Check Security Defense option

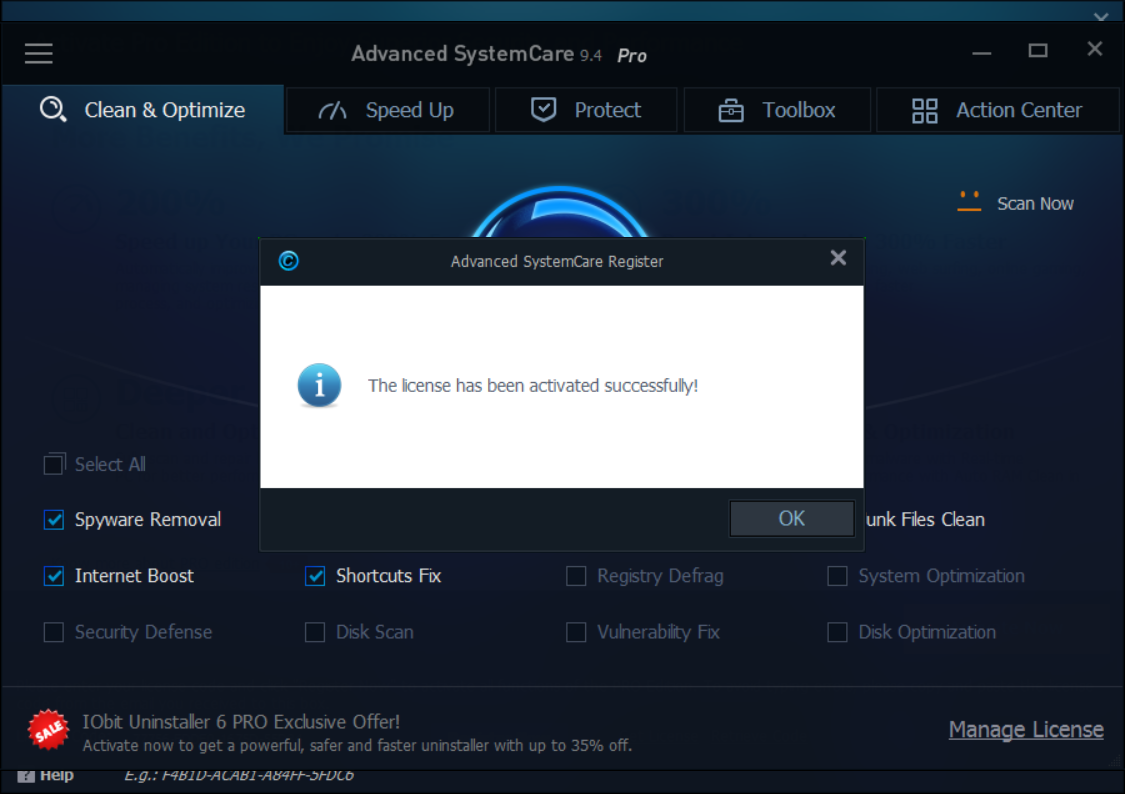tap(54, 632)
